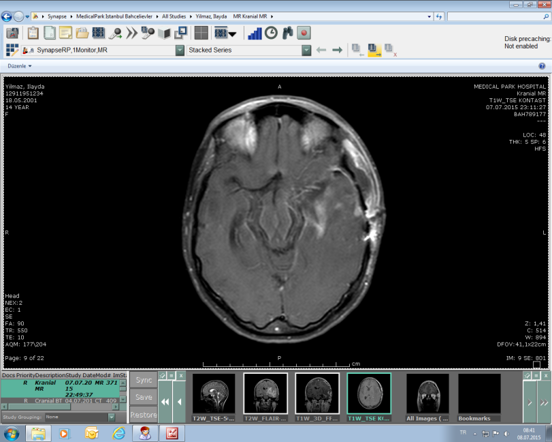Screen dimensions: 552x442
Task: Select the T1W_3D_FF series thumbnail
Action: click(x=317, y=397)
